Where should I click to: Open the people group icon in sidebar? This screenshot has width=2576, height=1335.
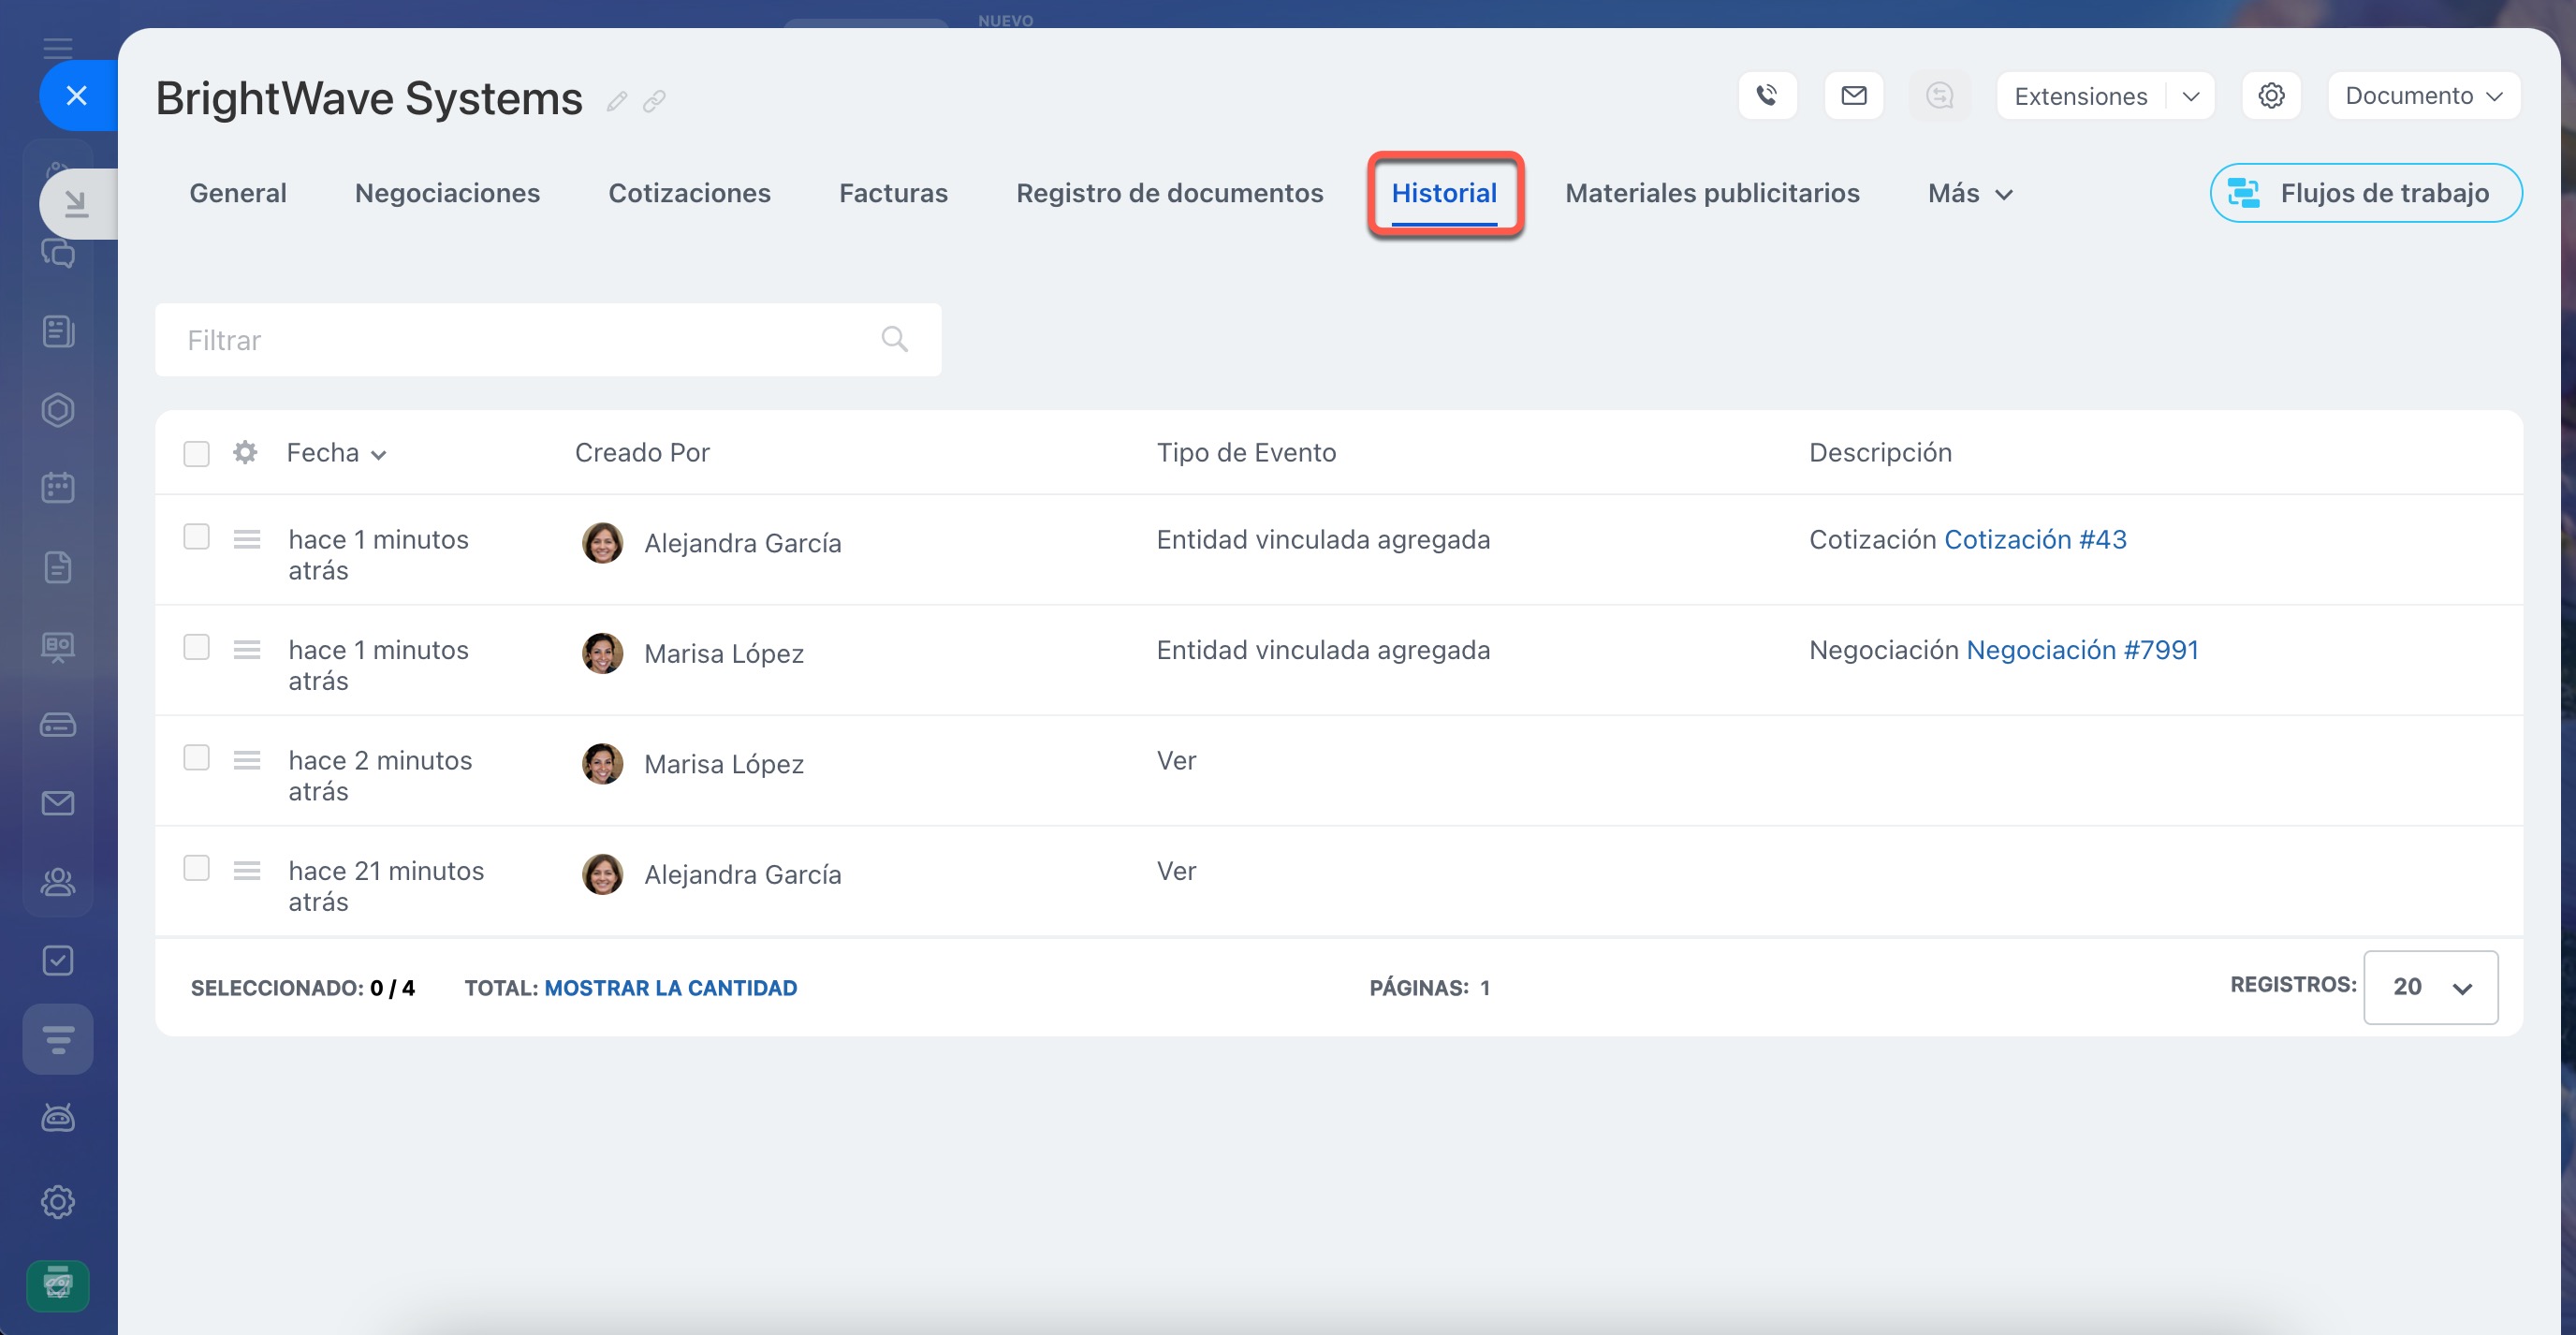point(58,882)
